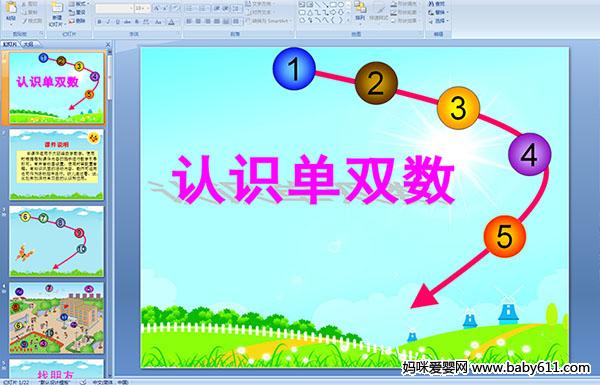Open the font name dropdown
This screenshot has width=600, height=385.
coord(131,8)
